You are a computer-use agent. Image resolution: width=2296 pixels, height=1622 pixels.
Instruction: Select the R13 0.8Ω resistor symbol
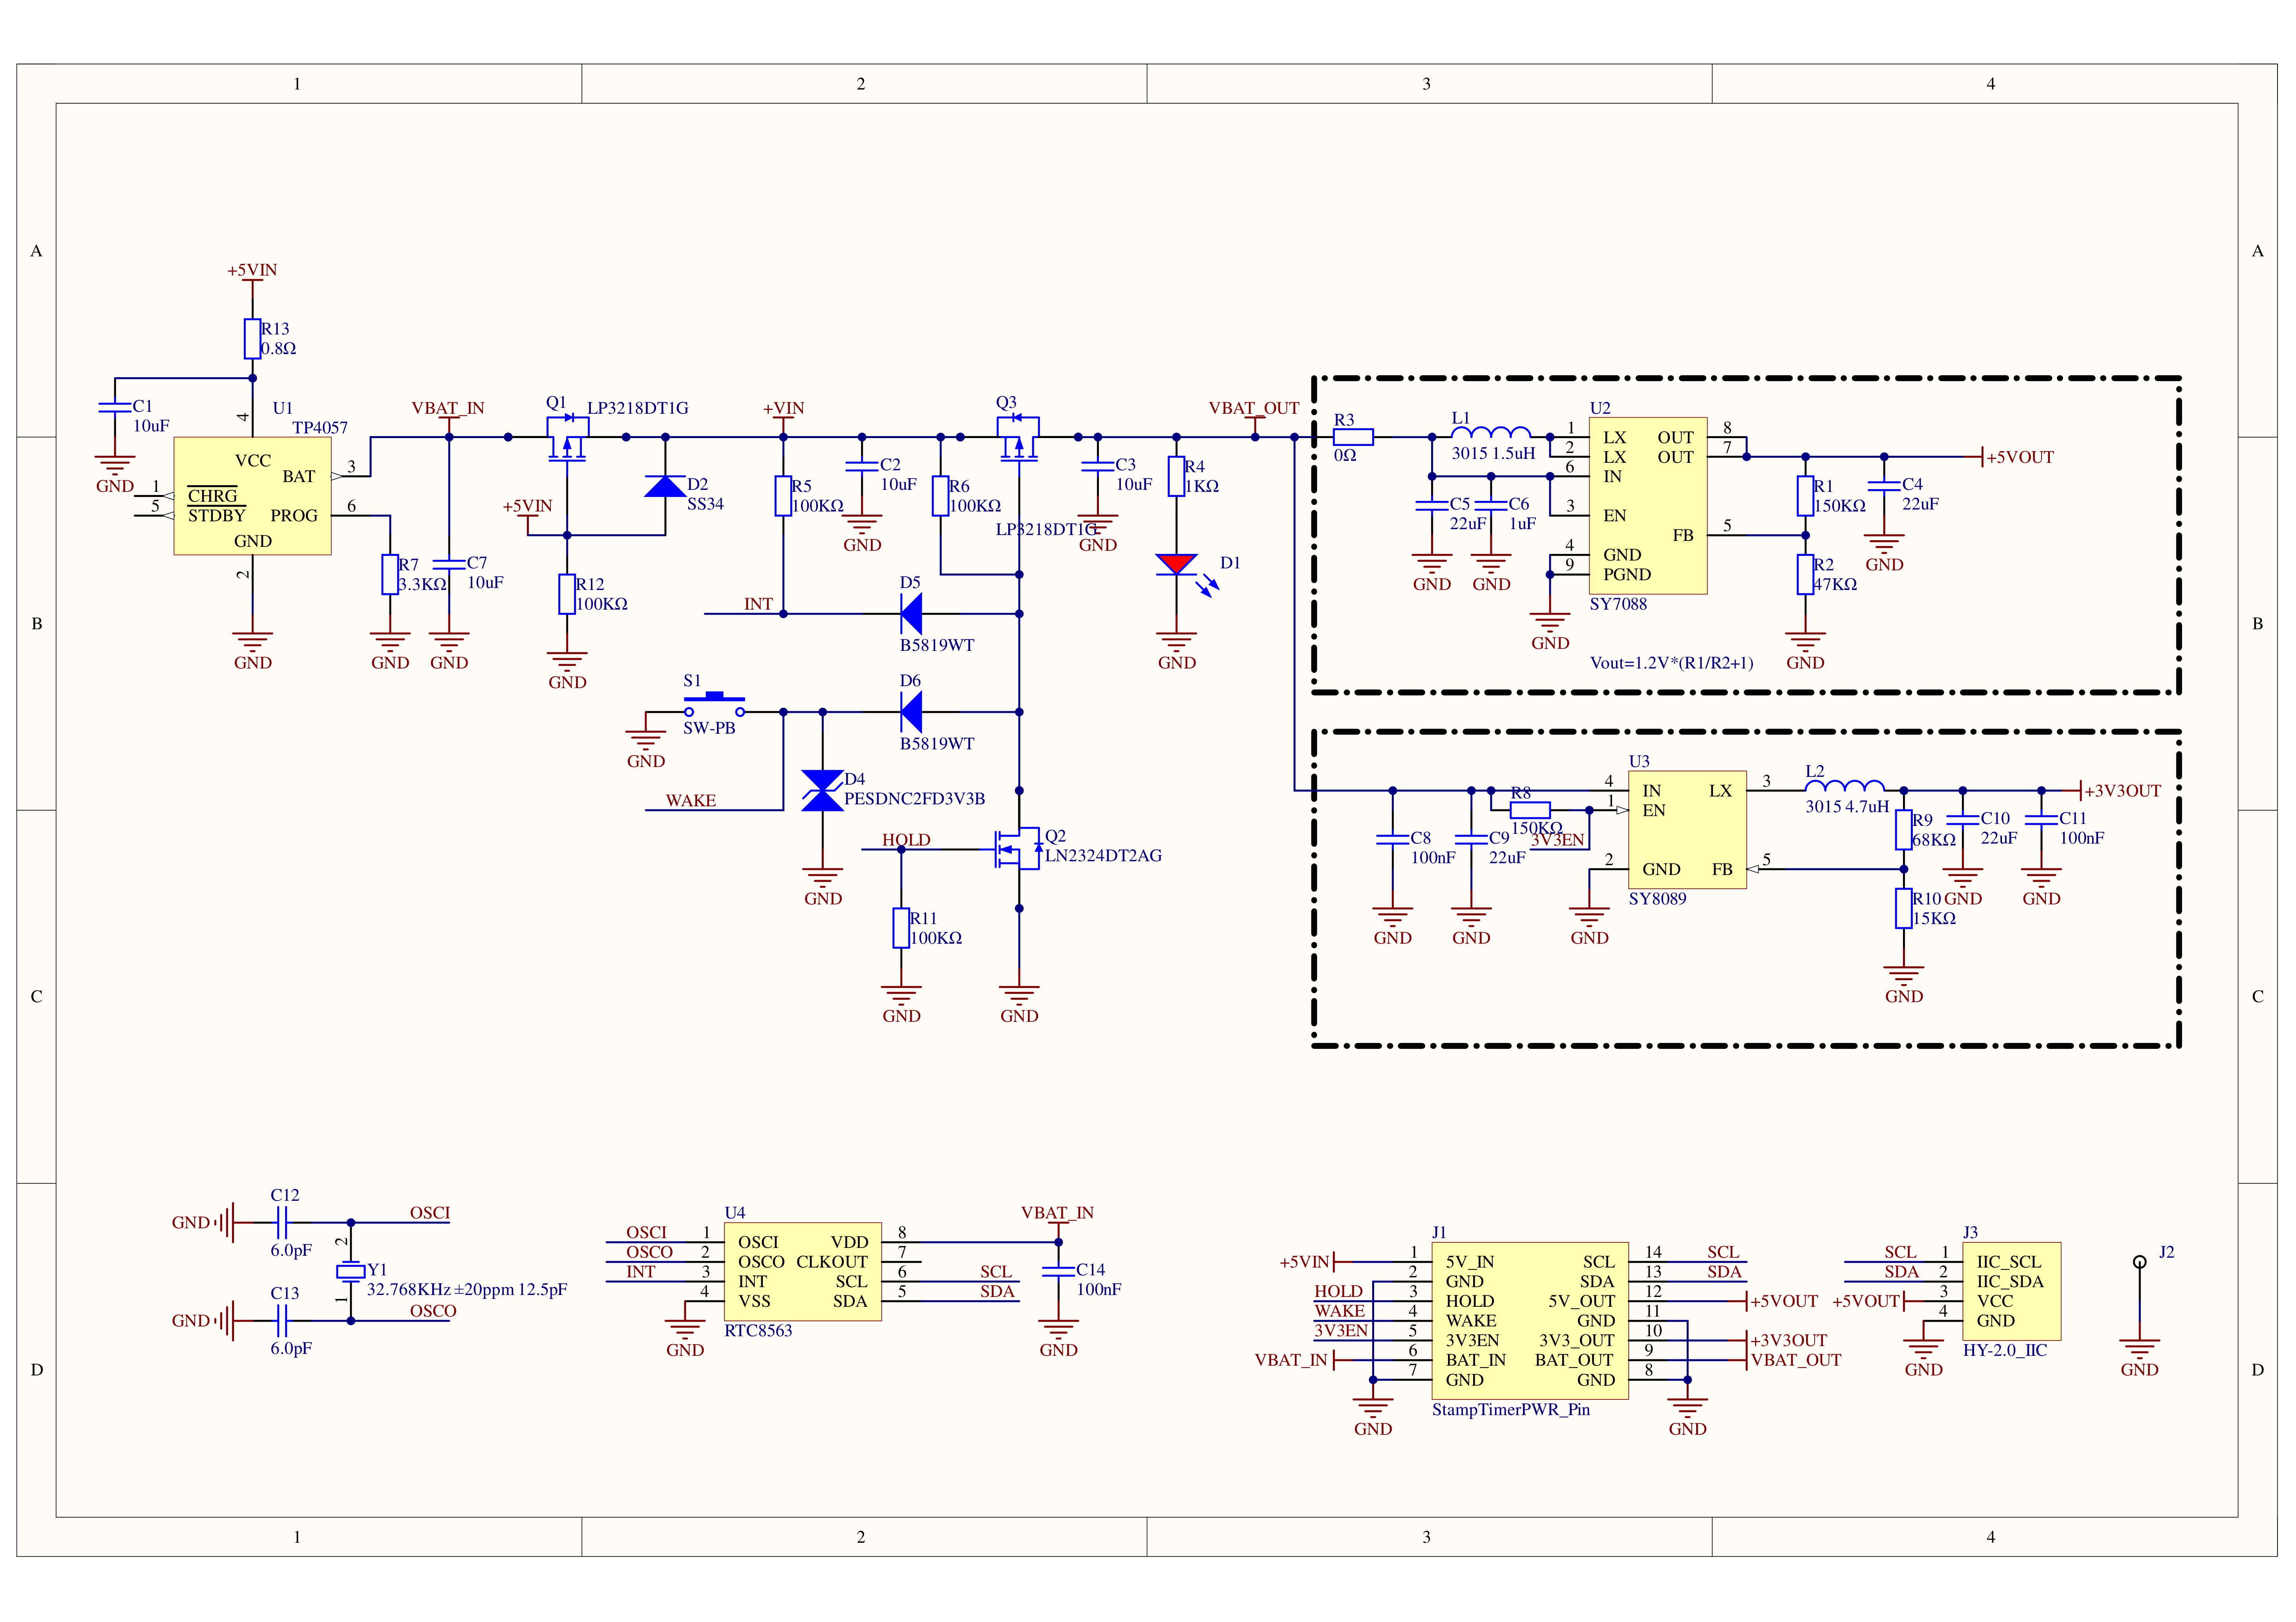point(252,339)
